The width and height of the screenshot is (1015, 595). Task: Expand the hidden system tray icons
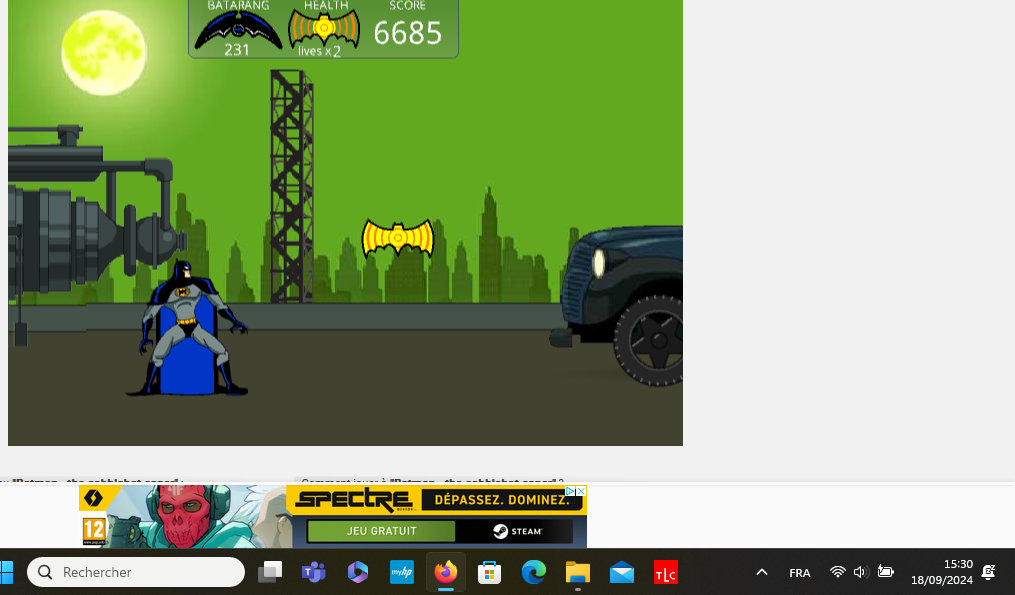point(762,572)
